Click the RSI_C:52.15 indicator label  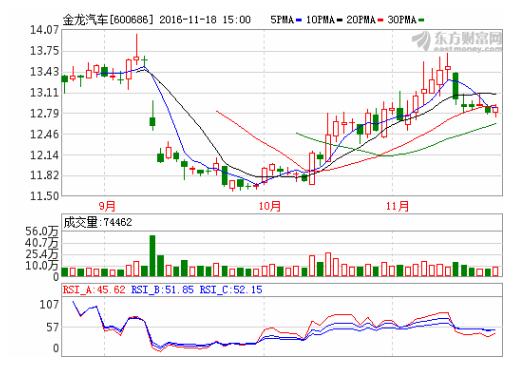(x=231, y=290)
